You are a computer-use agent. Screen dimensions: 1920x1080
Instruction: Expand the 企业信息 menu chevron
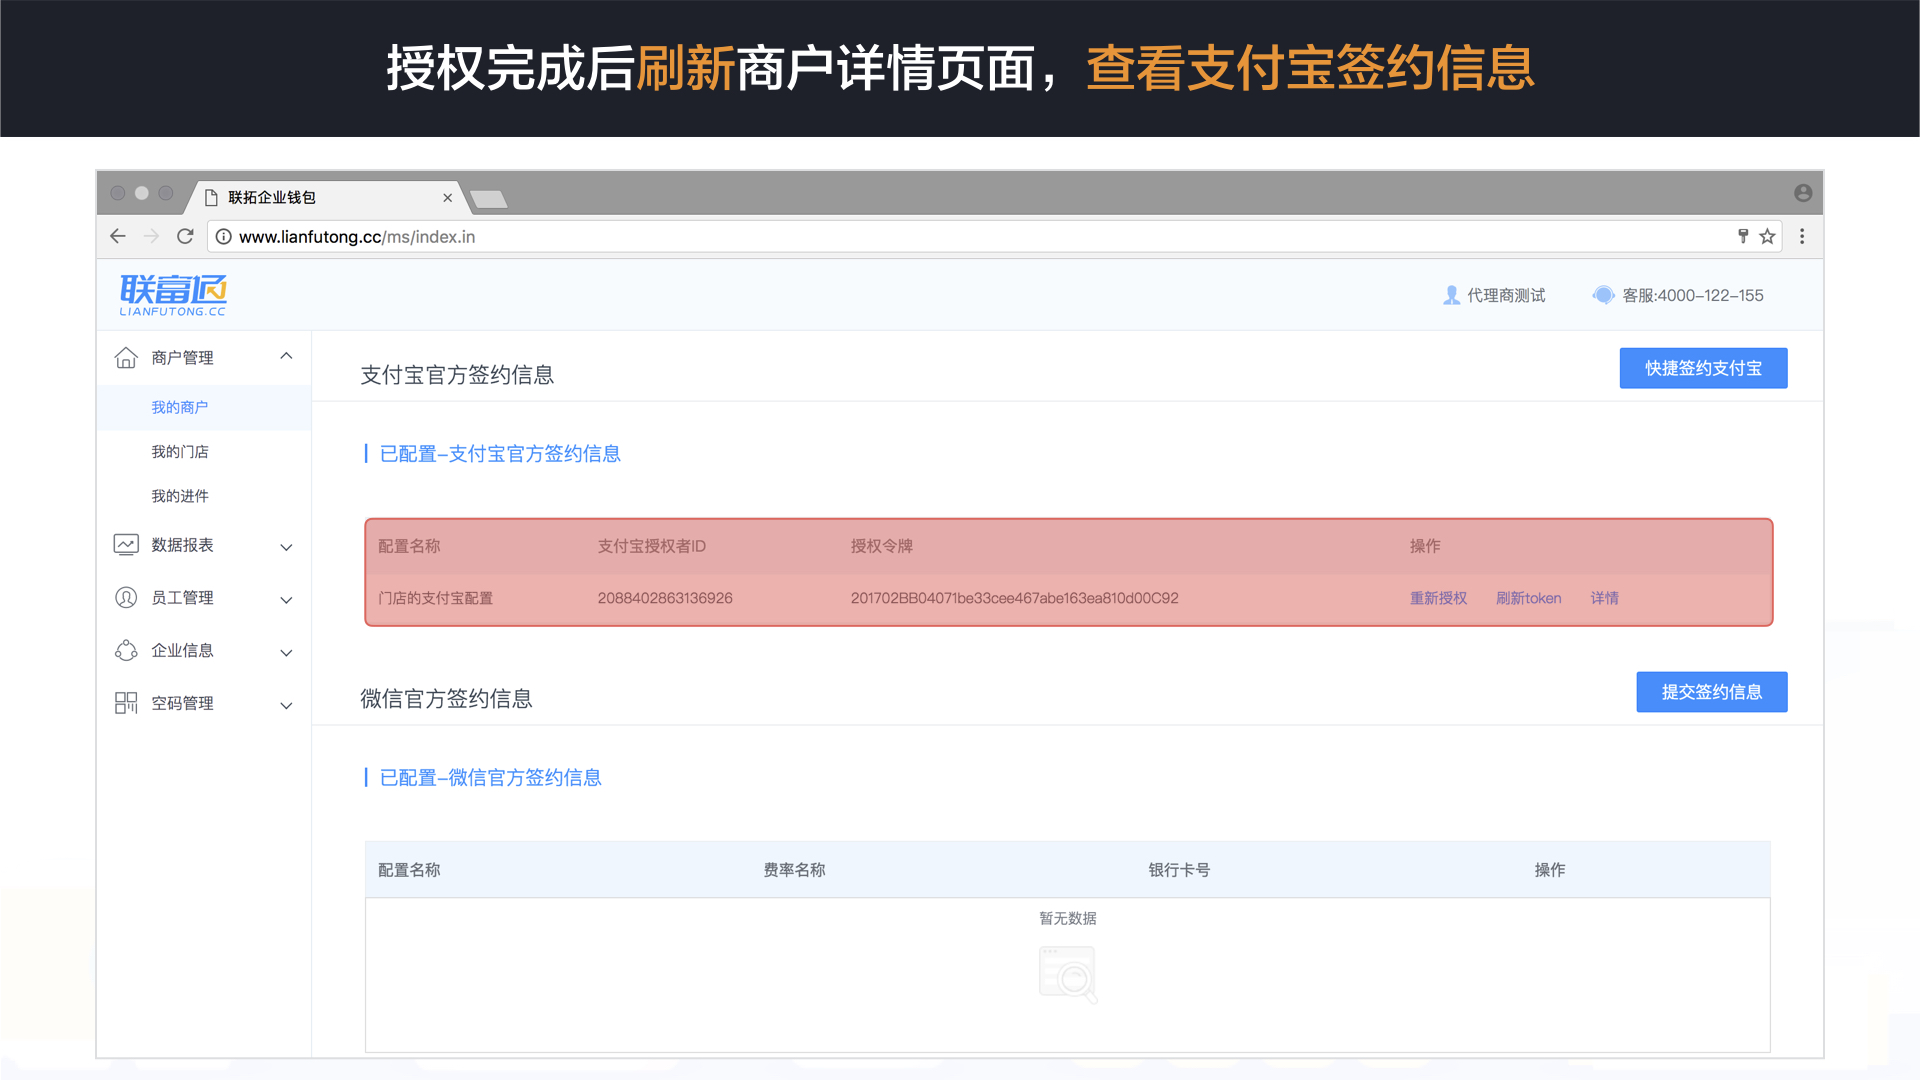[286, 653]
